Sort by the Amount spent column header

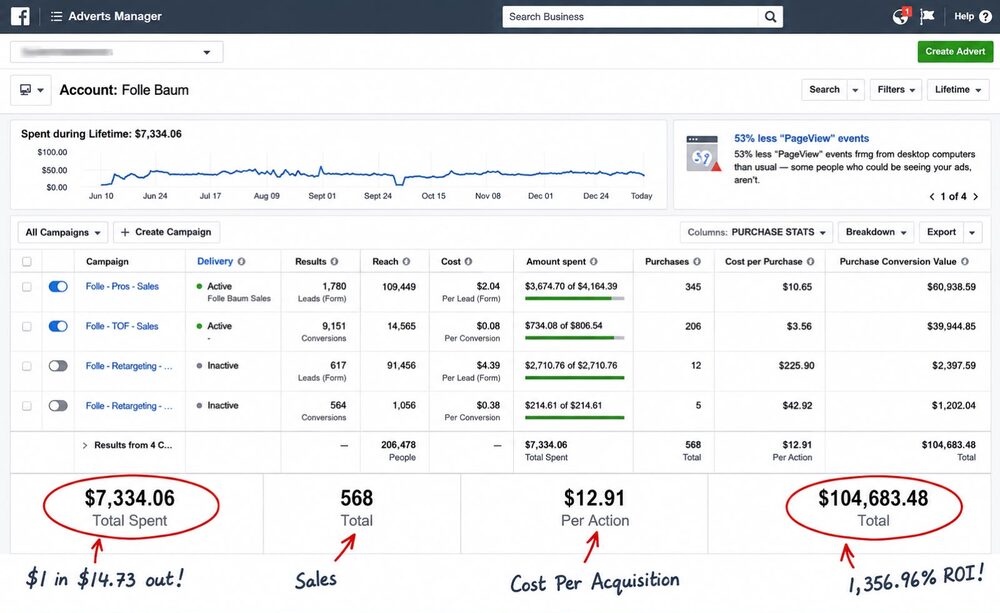coord(555,262)
